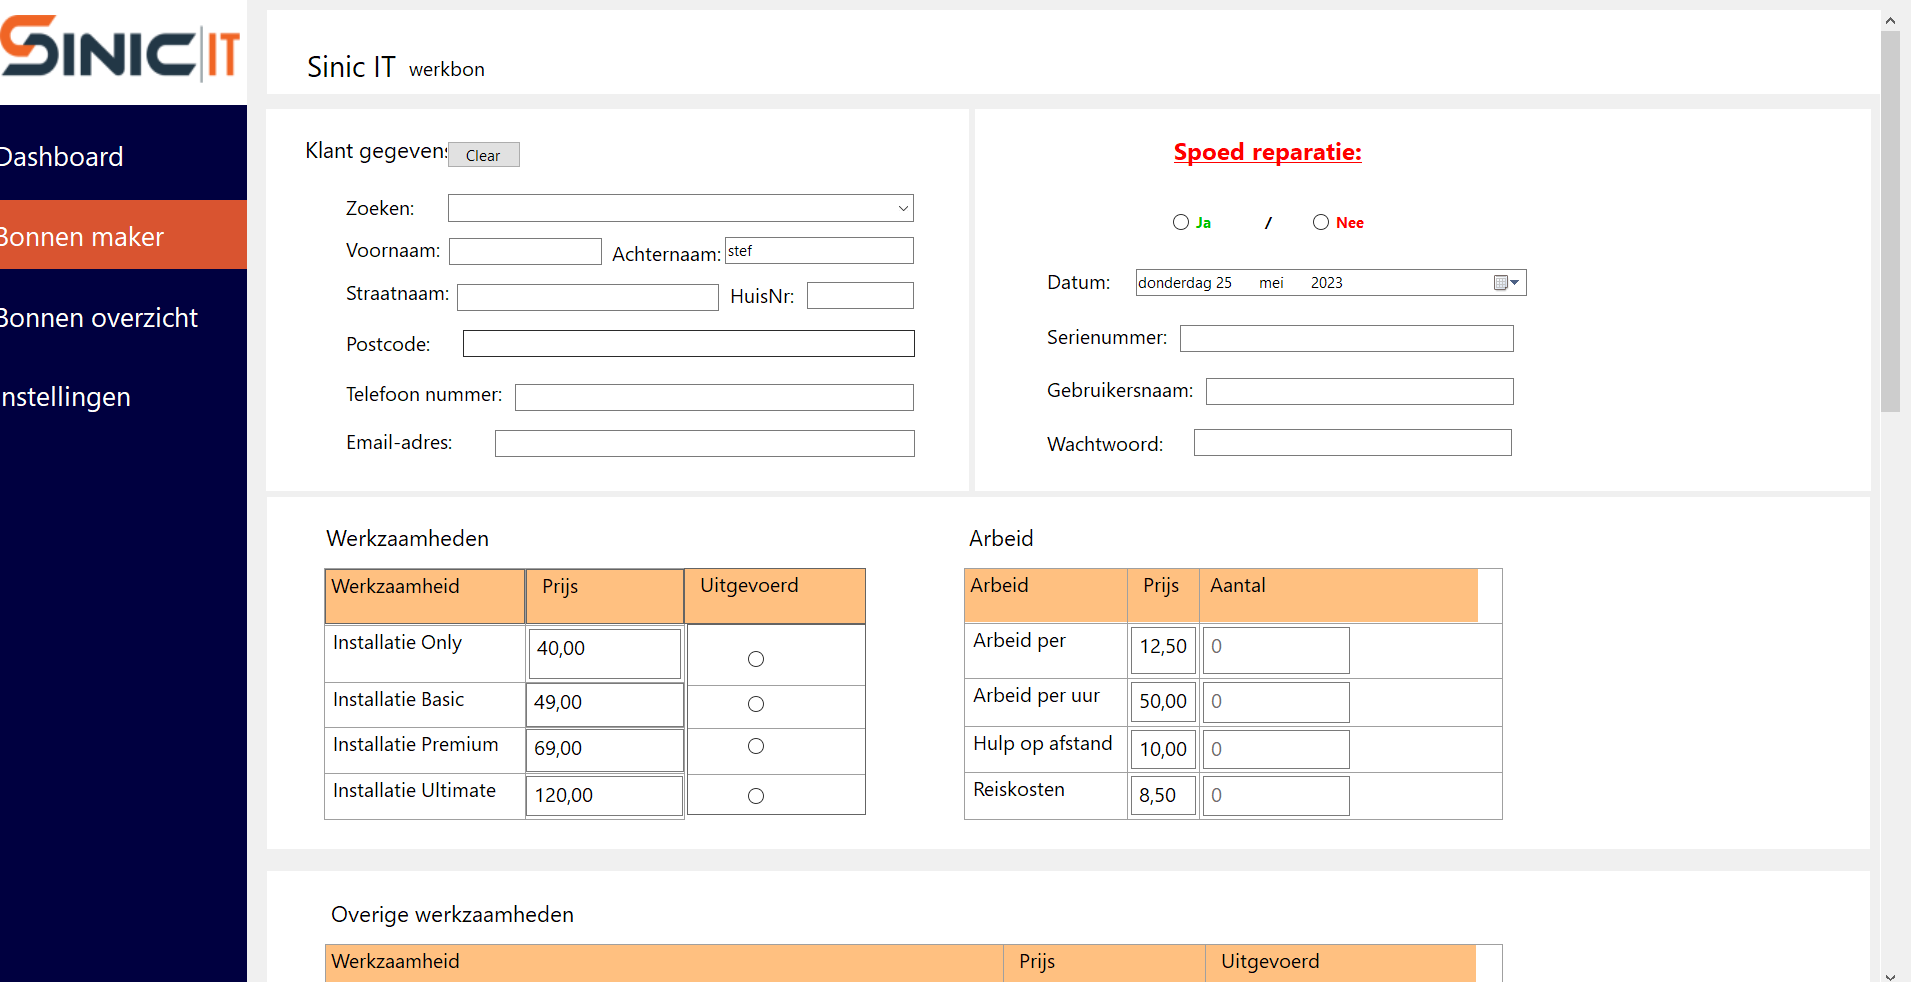Mark Installatie Only as uitgevoerd

[x=756, y=659]
